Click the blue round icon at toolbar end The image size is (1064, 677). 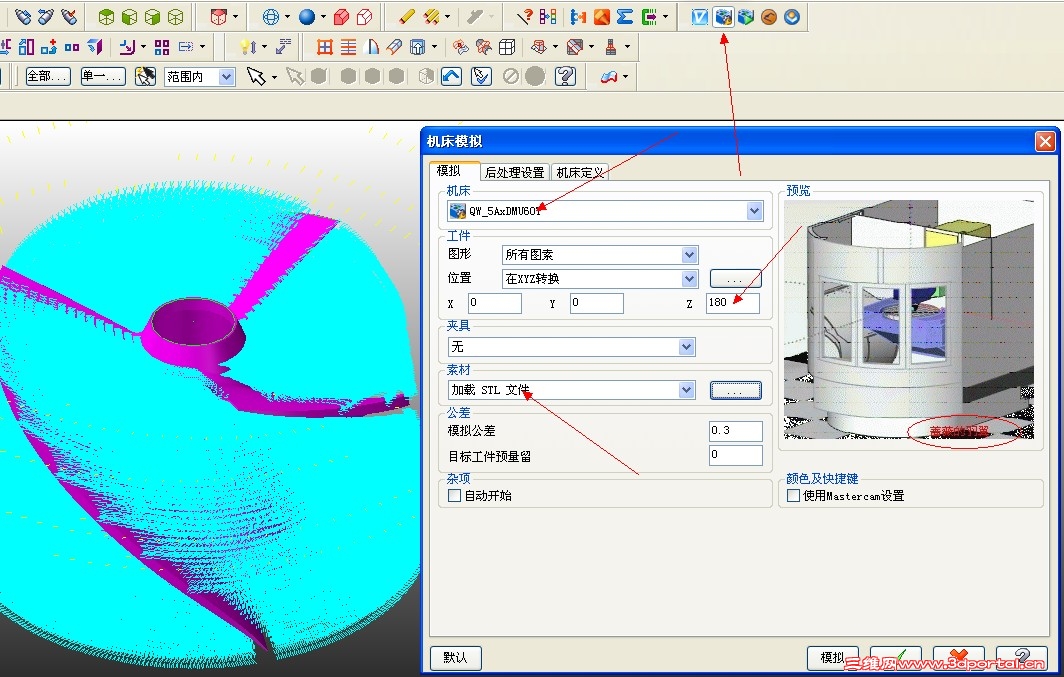click(x=792, y=17)
